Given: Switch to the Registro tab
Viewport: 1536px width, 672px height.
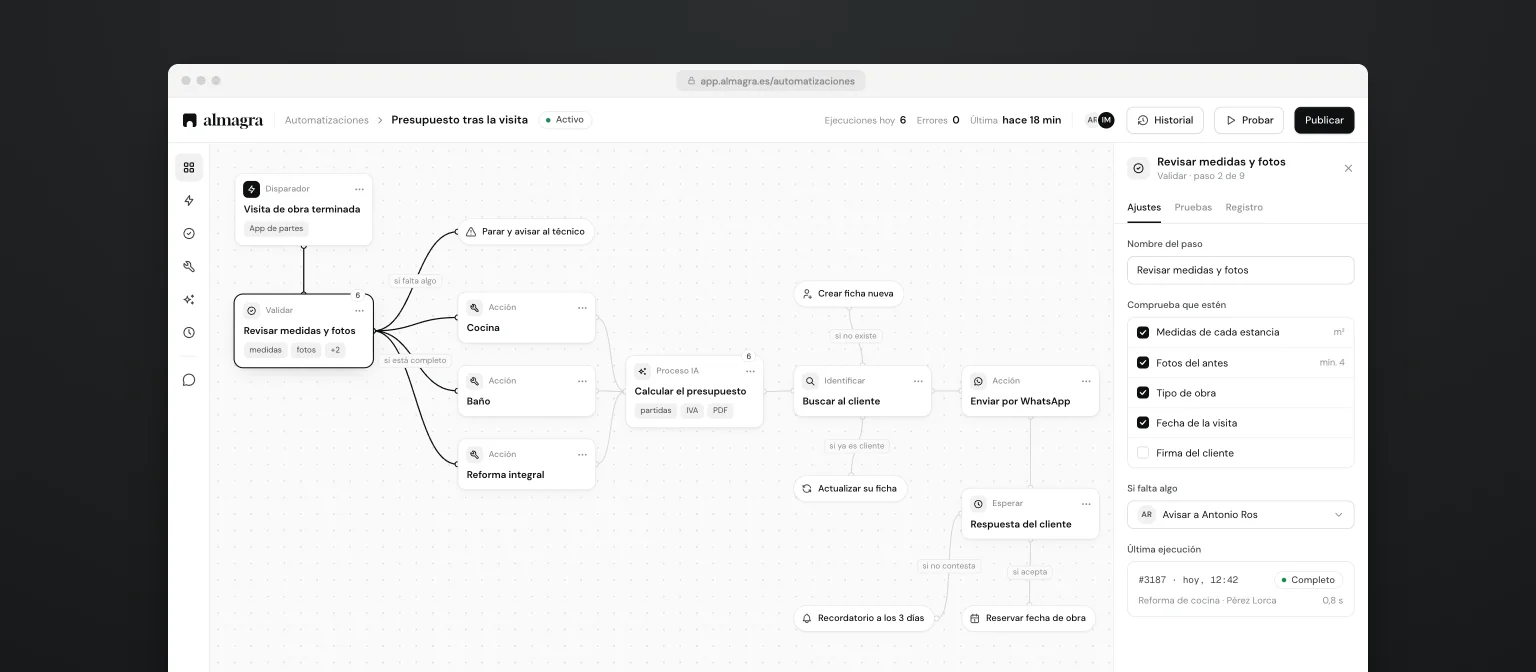Looking at the screenshot, I should point(1244,208).
